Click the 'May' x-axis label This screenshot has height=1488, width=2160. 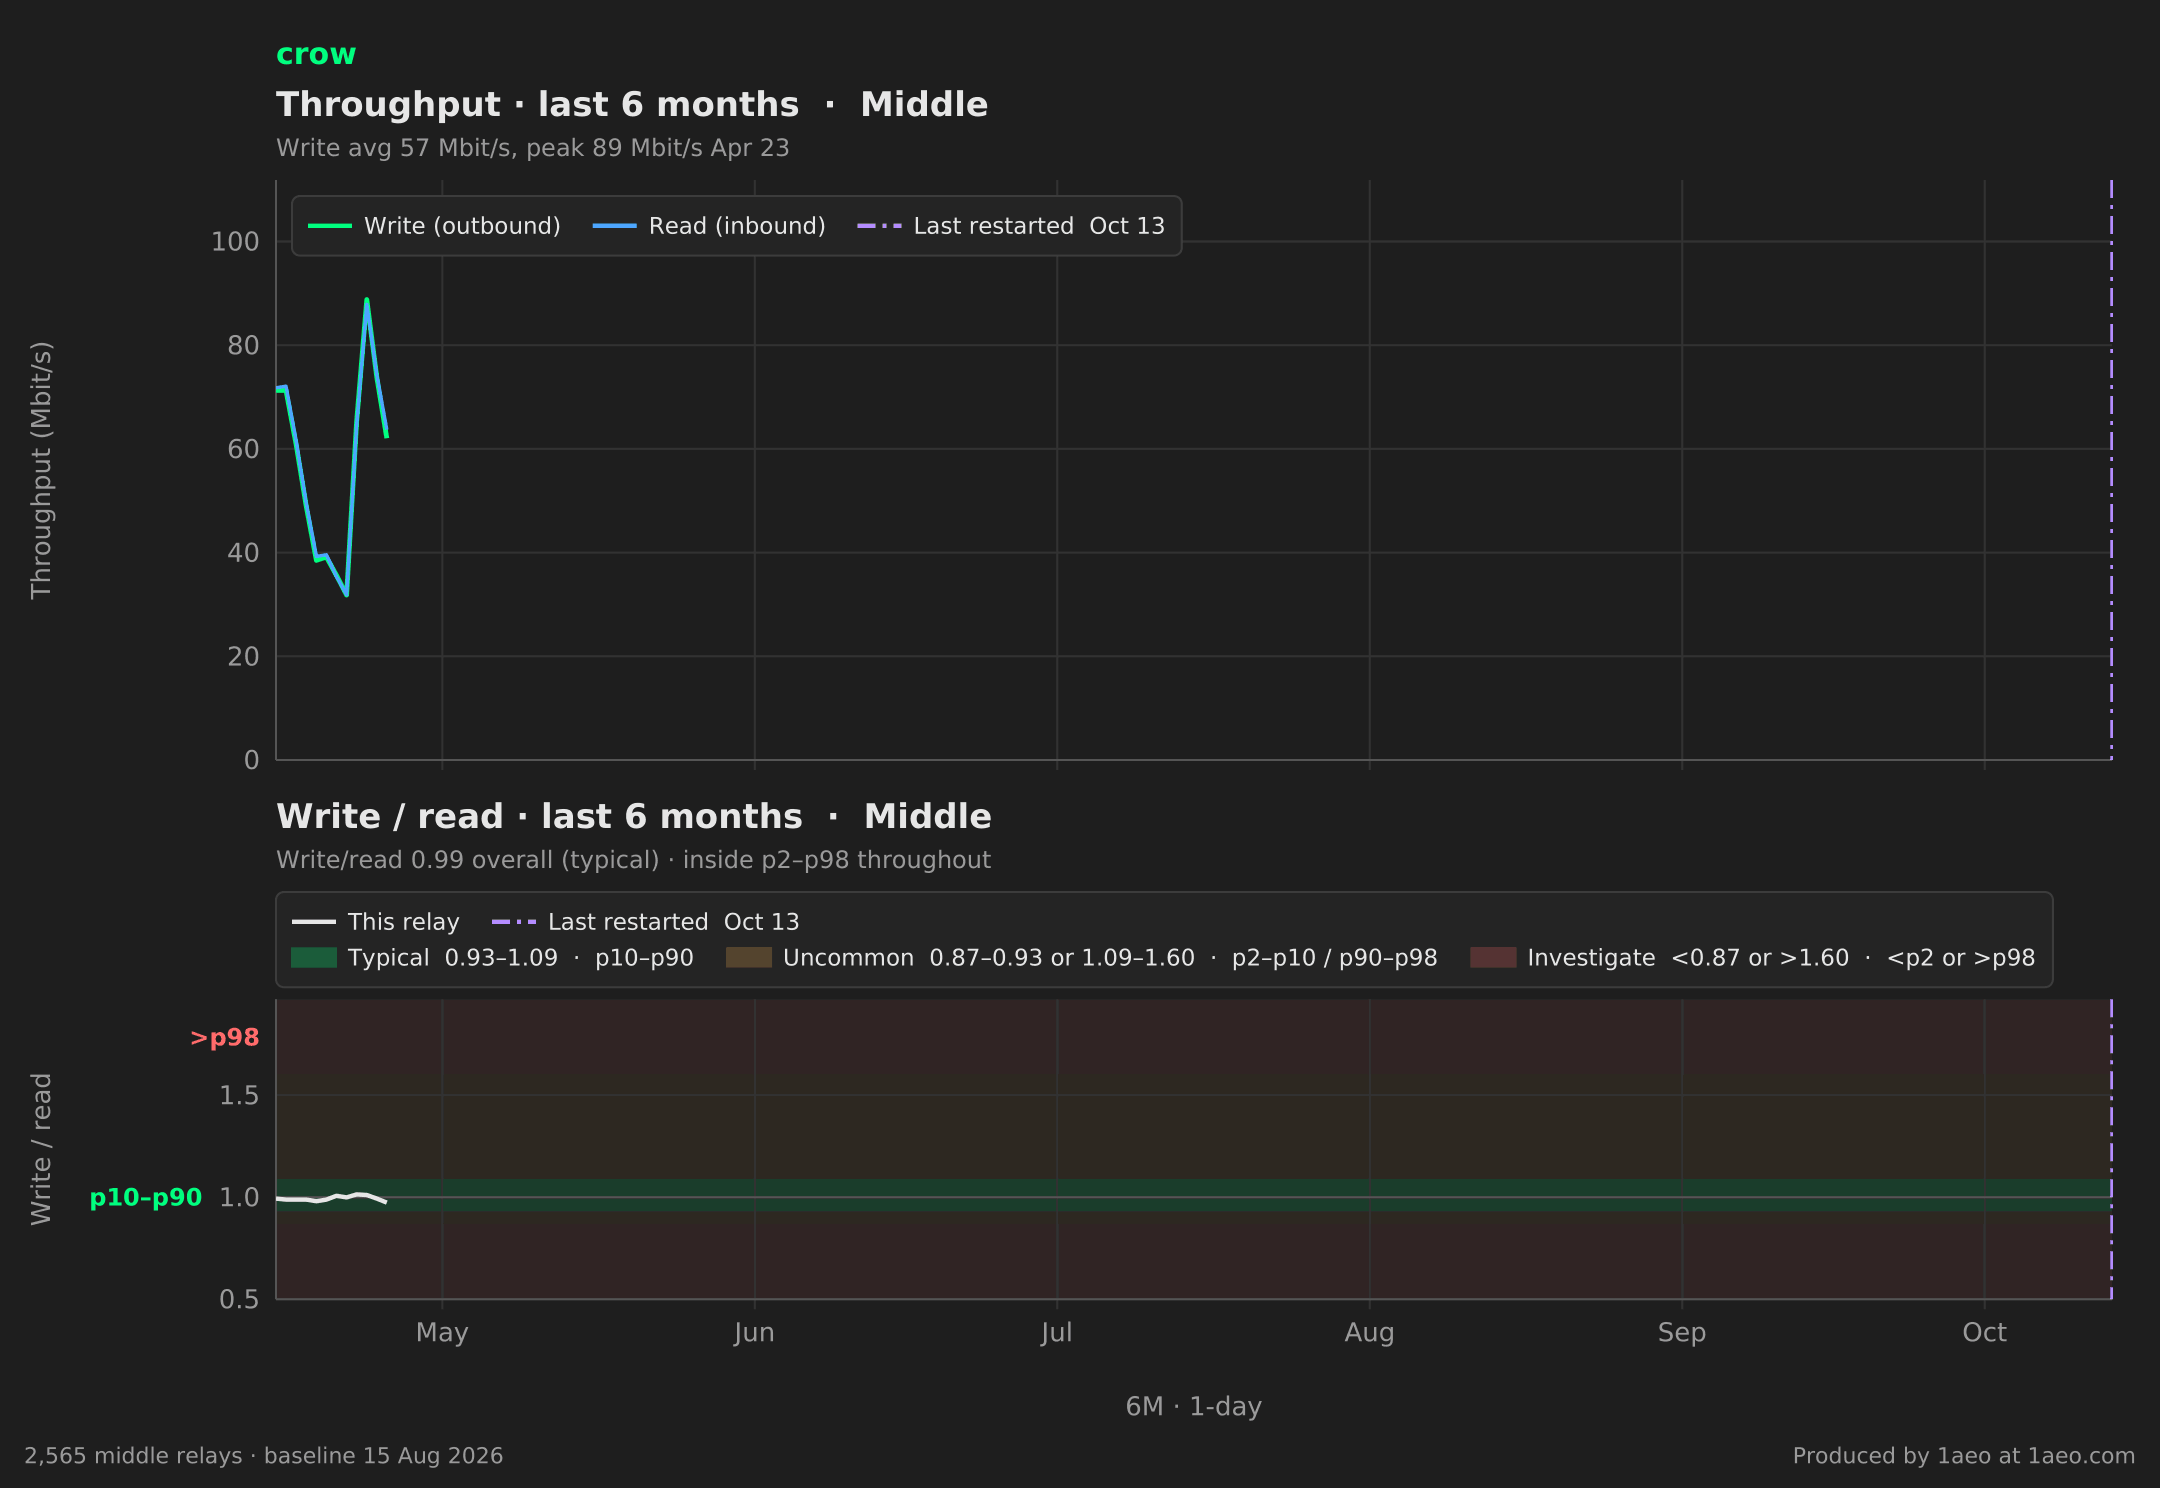tap(442, 1333)
